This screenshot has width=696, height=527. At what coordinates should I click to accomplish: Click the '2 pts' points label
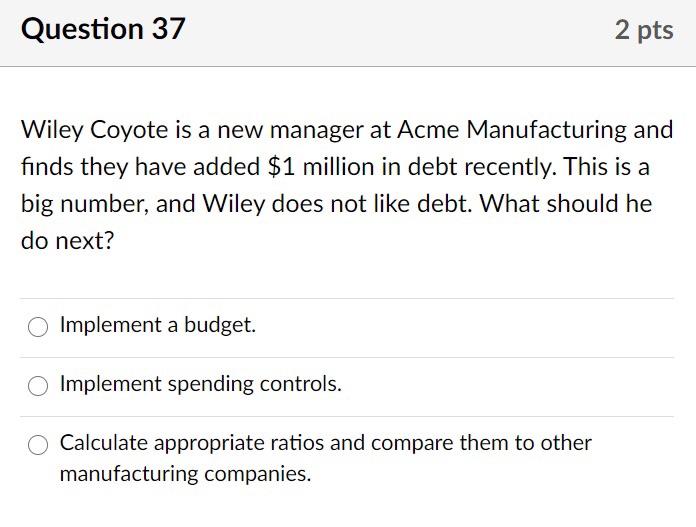pyautogui.click(x=644, y=31)
